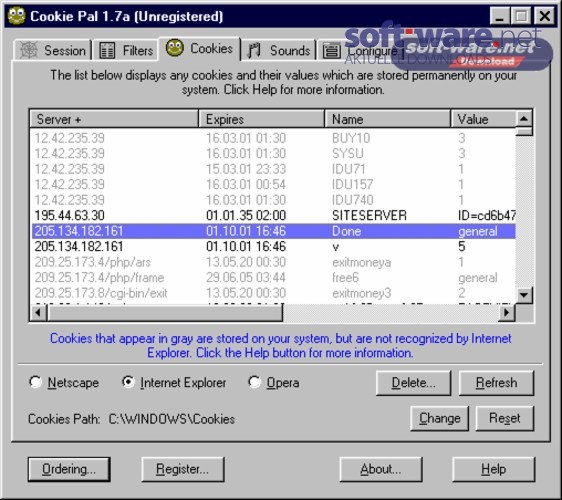Image resolution: width=562 pixels, height=500 pixels.
Task: Click Reset for the cookies path
Action: point(505,418)
